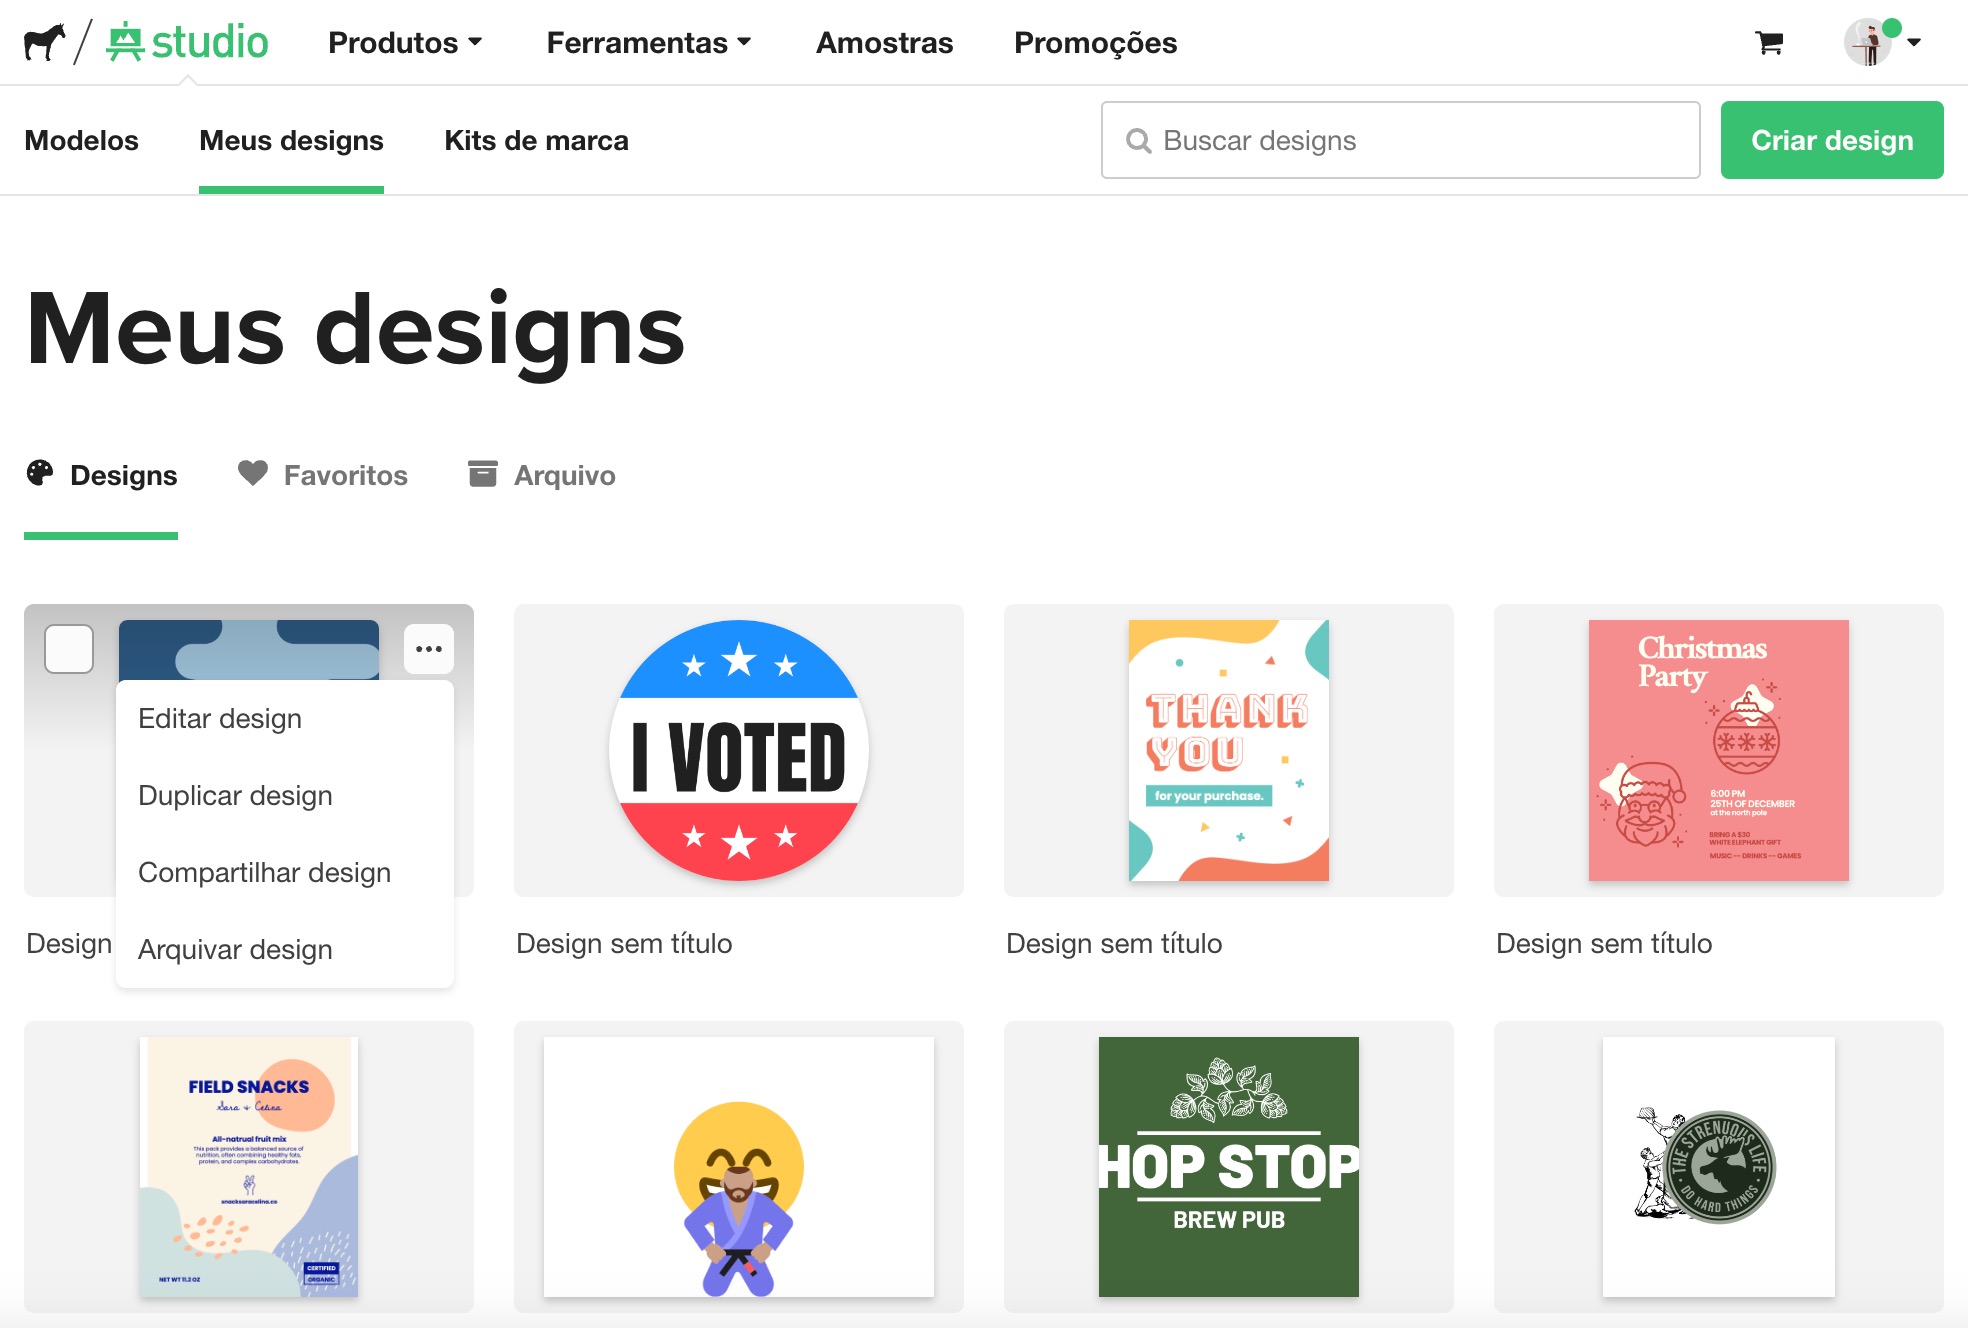The image size is (1968, 1328).
Task: Click the user profile avatar
Action: (x=1869, y=43)
